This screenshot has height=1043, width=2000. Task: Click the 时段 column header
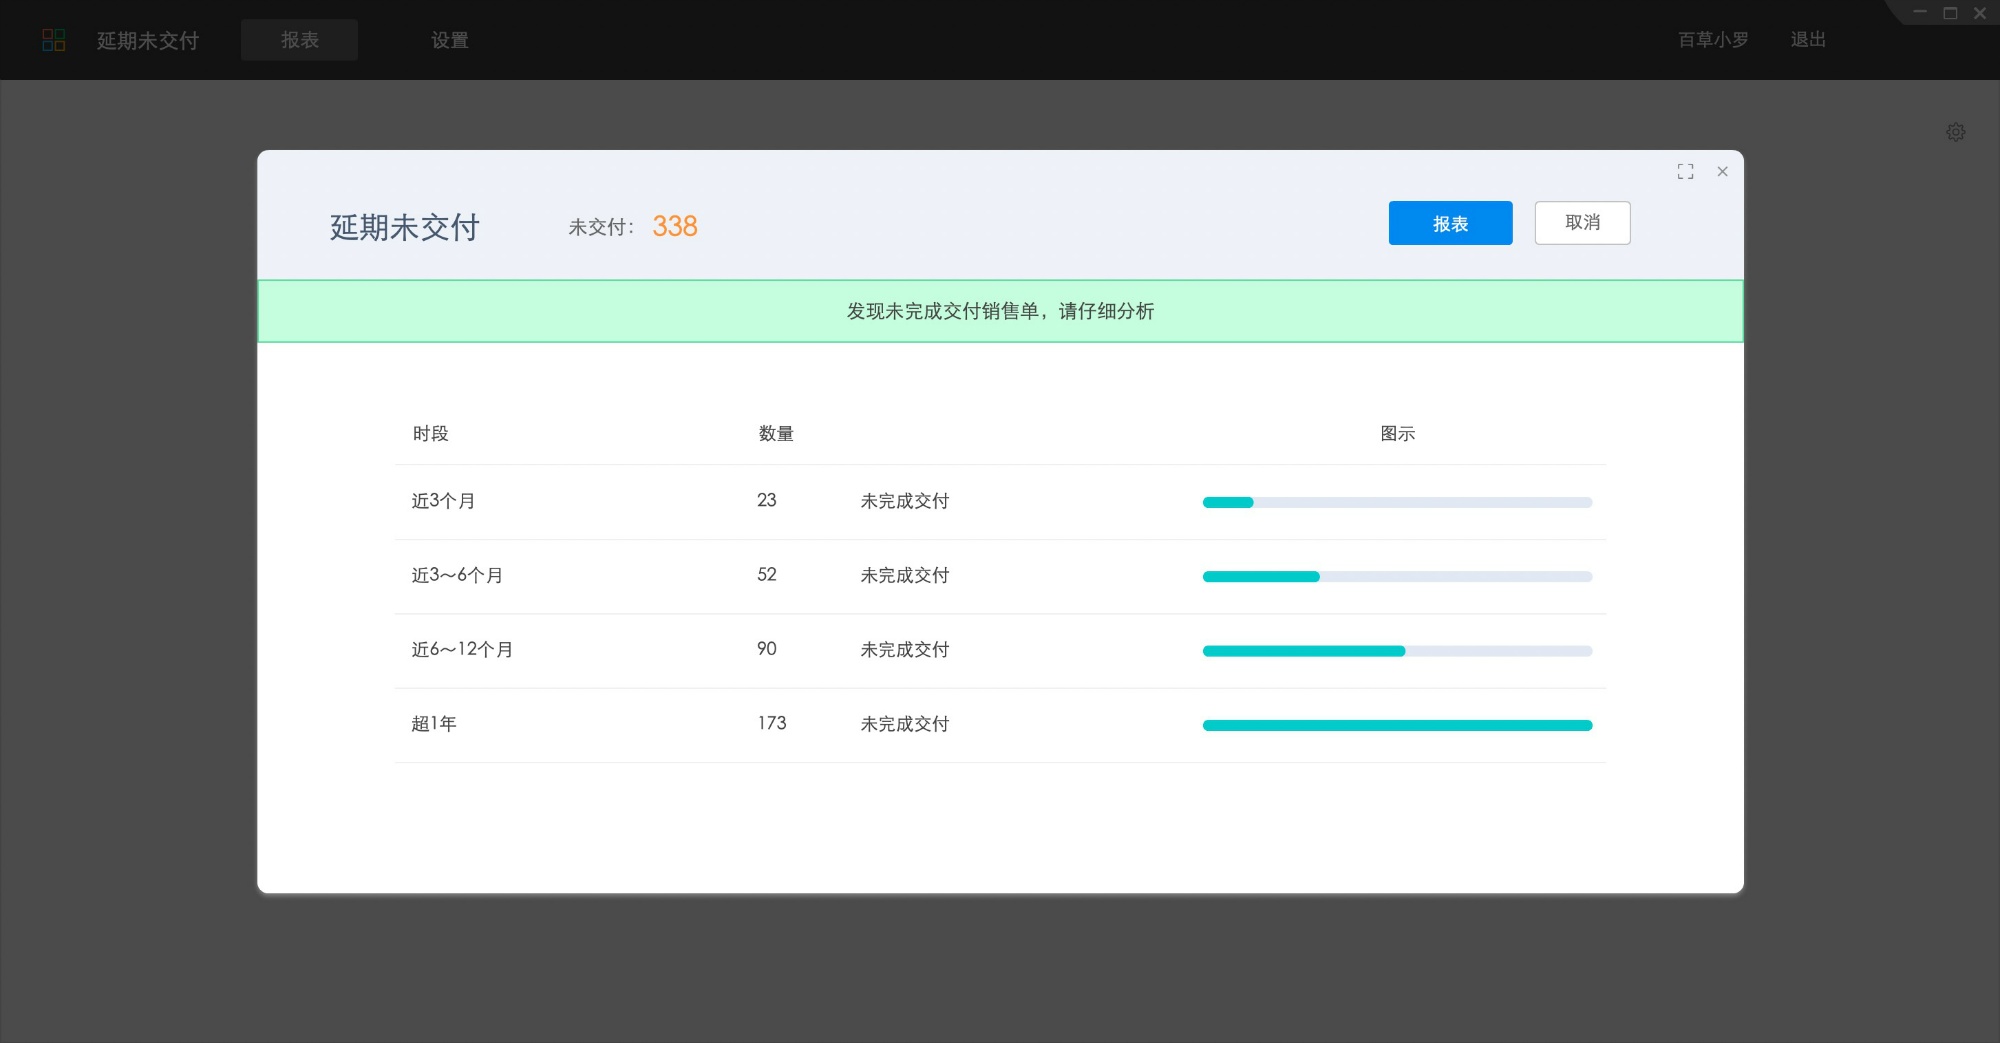[430, 433]
